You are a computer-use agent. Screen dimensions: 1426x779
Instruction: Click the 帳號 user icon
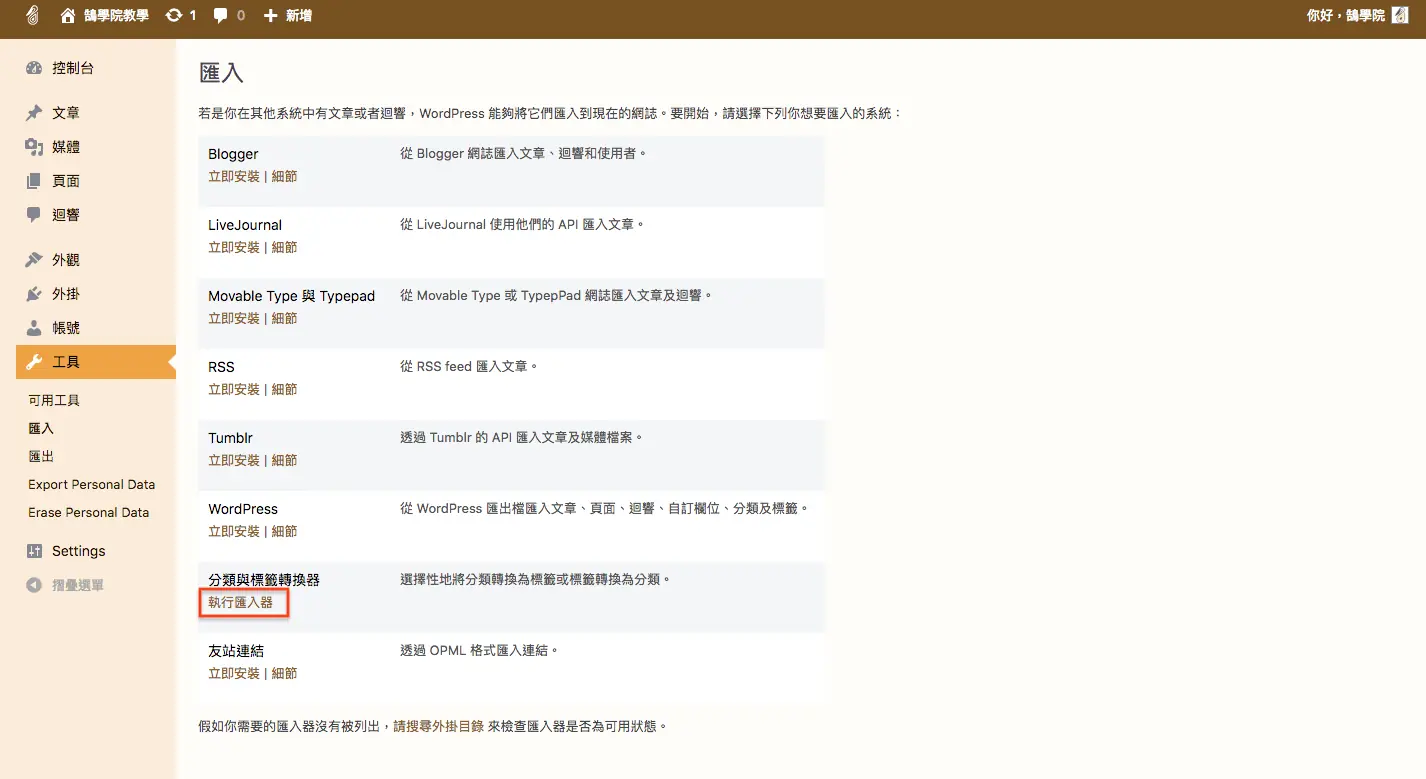coord(34,328)
